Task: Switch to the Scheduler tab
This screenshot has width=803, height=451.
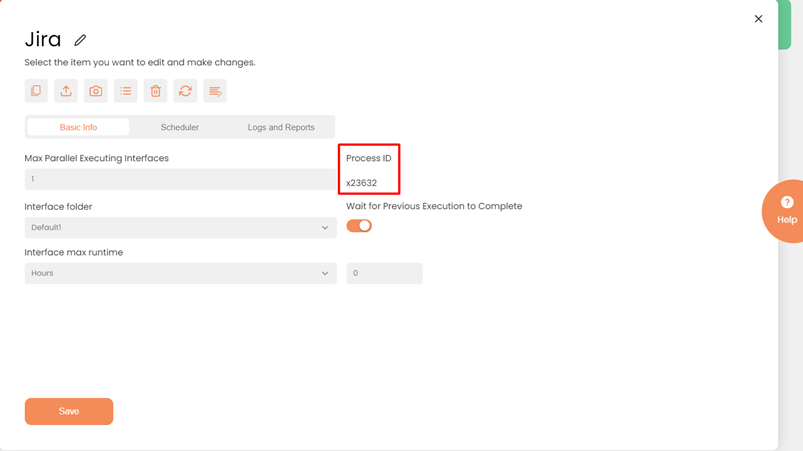Action: [x=180, y=127]
